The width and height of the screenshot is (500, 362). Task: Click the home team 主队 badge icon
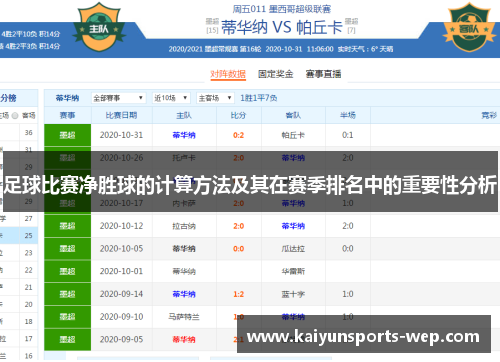99,27
